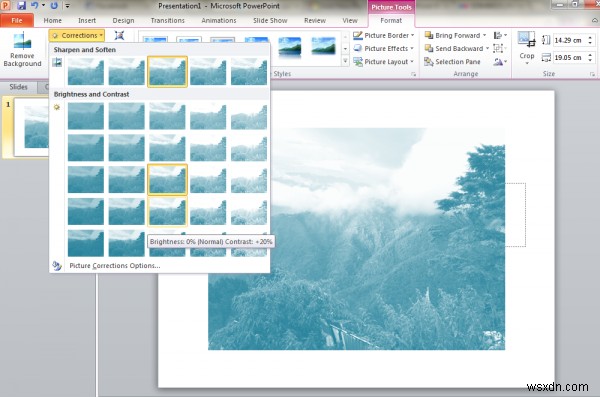Select Brightness 0% Contrast +20% thumbnail, fourth row
Screen dimensions: 600x397
(167, 211)
